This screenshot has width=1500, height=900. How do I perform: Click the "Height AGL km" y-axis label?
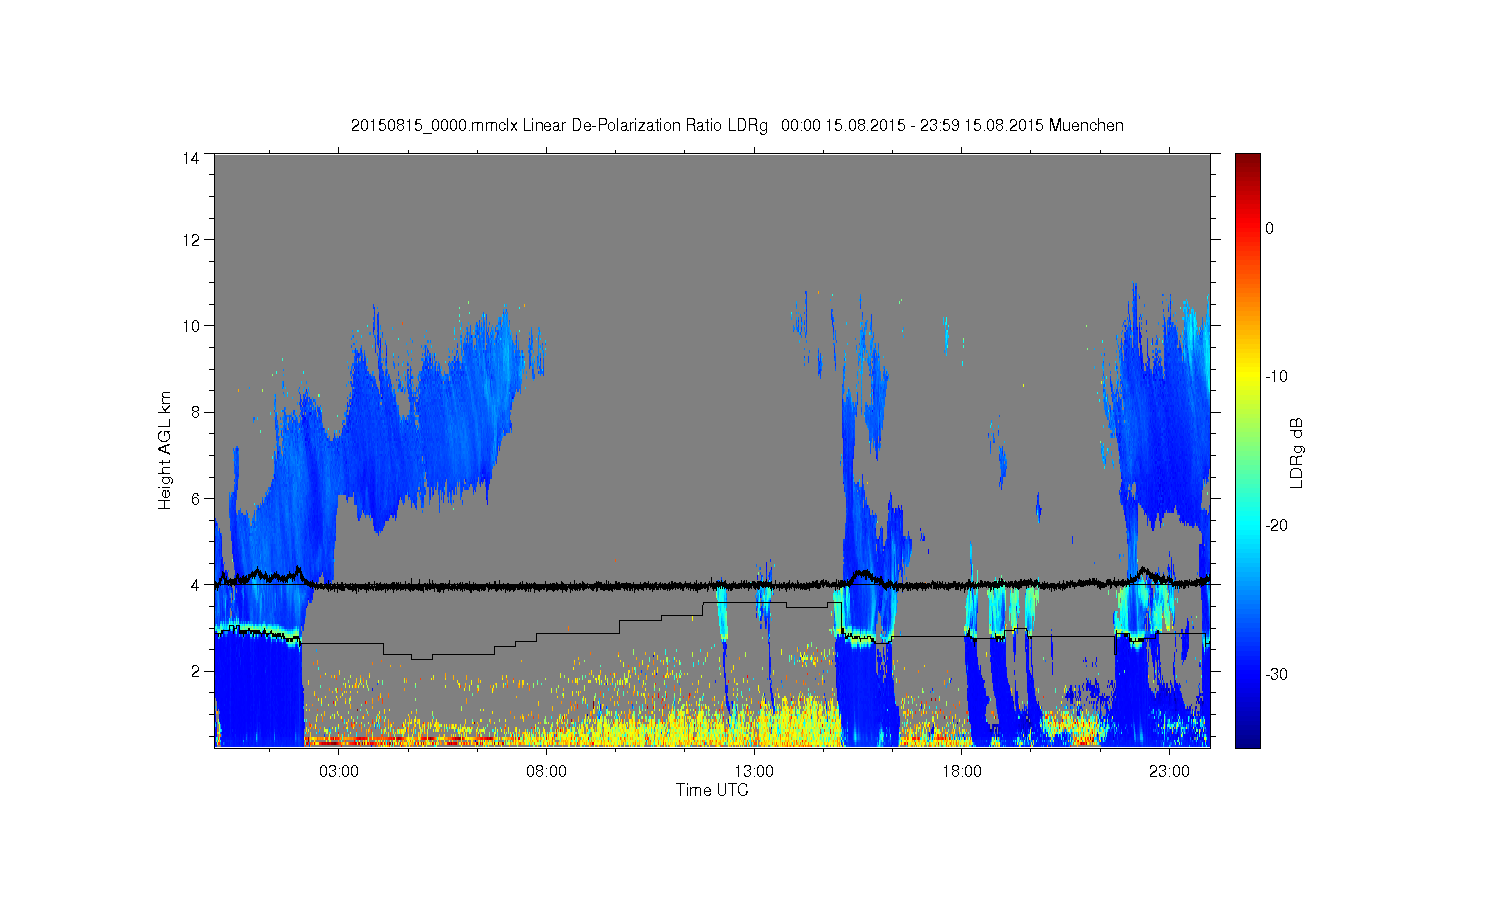coord(165,450)
